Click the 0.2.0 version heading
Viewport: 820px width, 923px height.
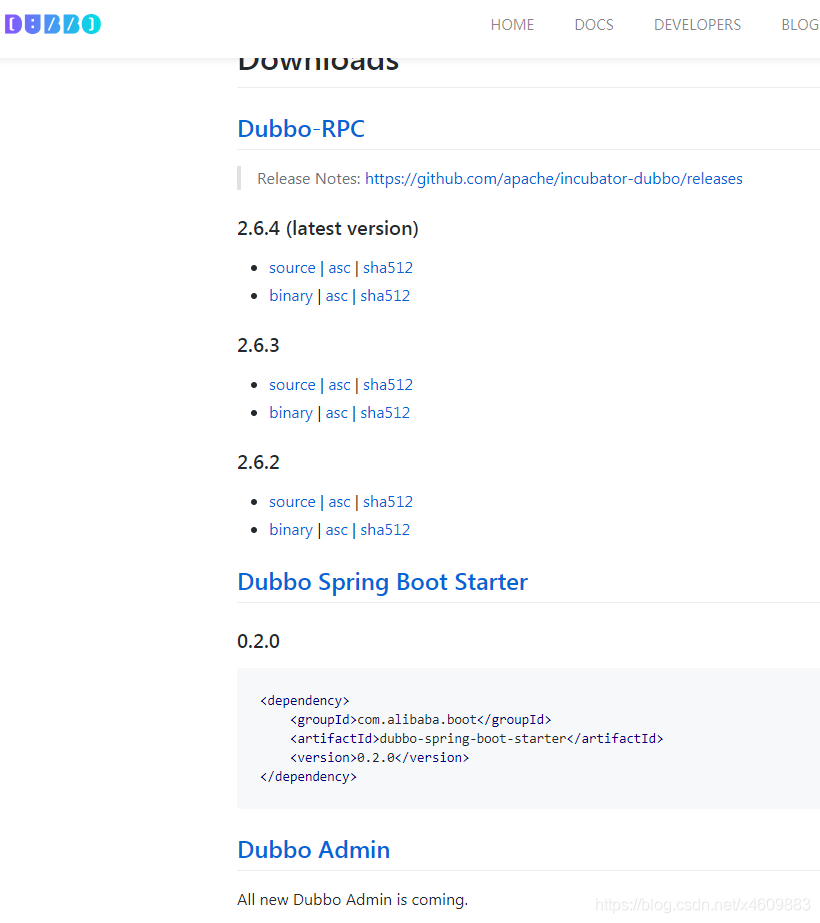258,642
